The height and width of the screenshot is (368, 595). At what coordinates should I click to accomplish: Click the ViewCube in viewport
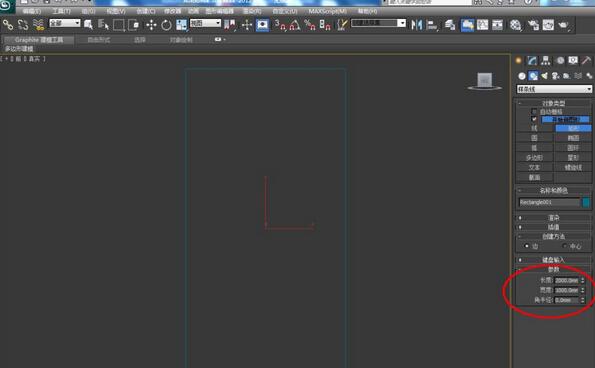(x=485, y=81)
